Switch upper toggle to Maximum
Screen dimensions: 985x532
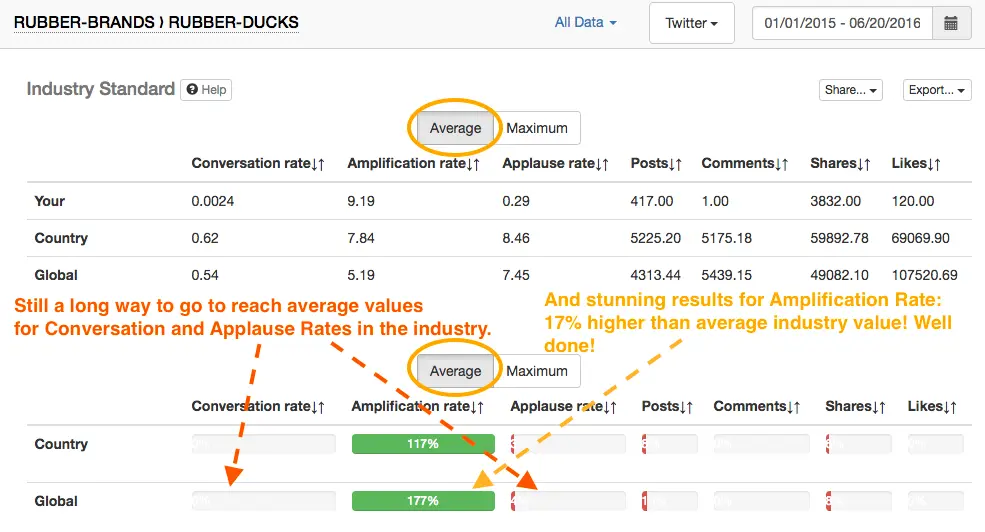click(x=537, y=128)
